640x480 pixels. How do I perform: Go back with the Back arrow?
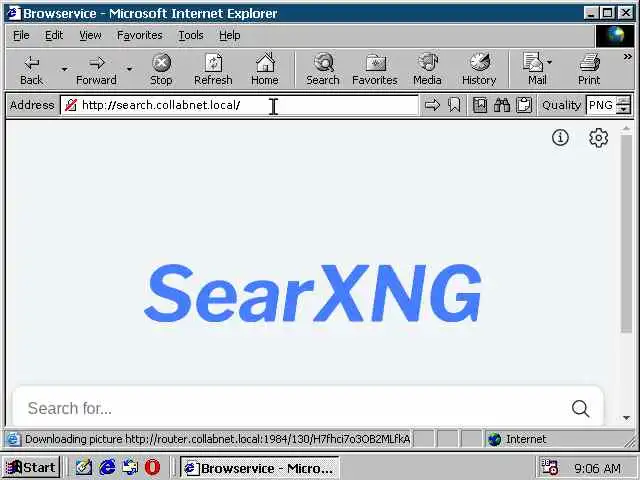[x=31, y=69]
